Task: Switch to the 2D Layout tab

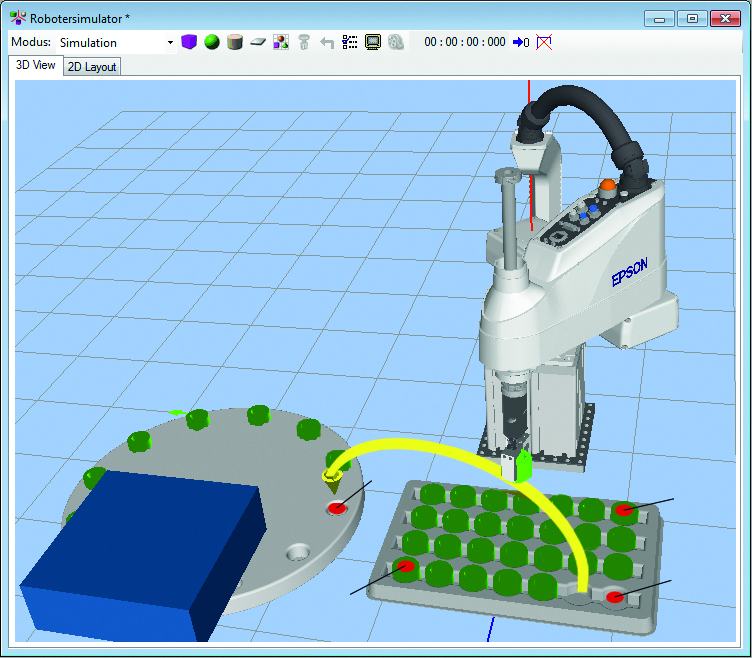Action: (x=92, y=67)
